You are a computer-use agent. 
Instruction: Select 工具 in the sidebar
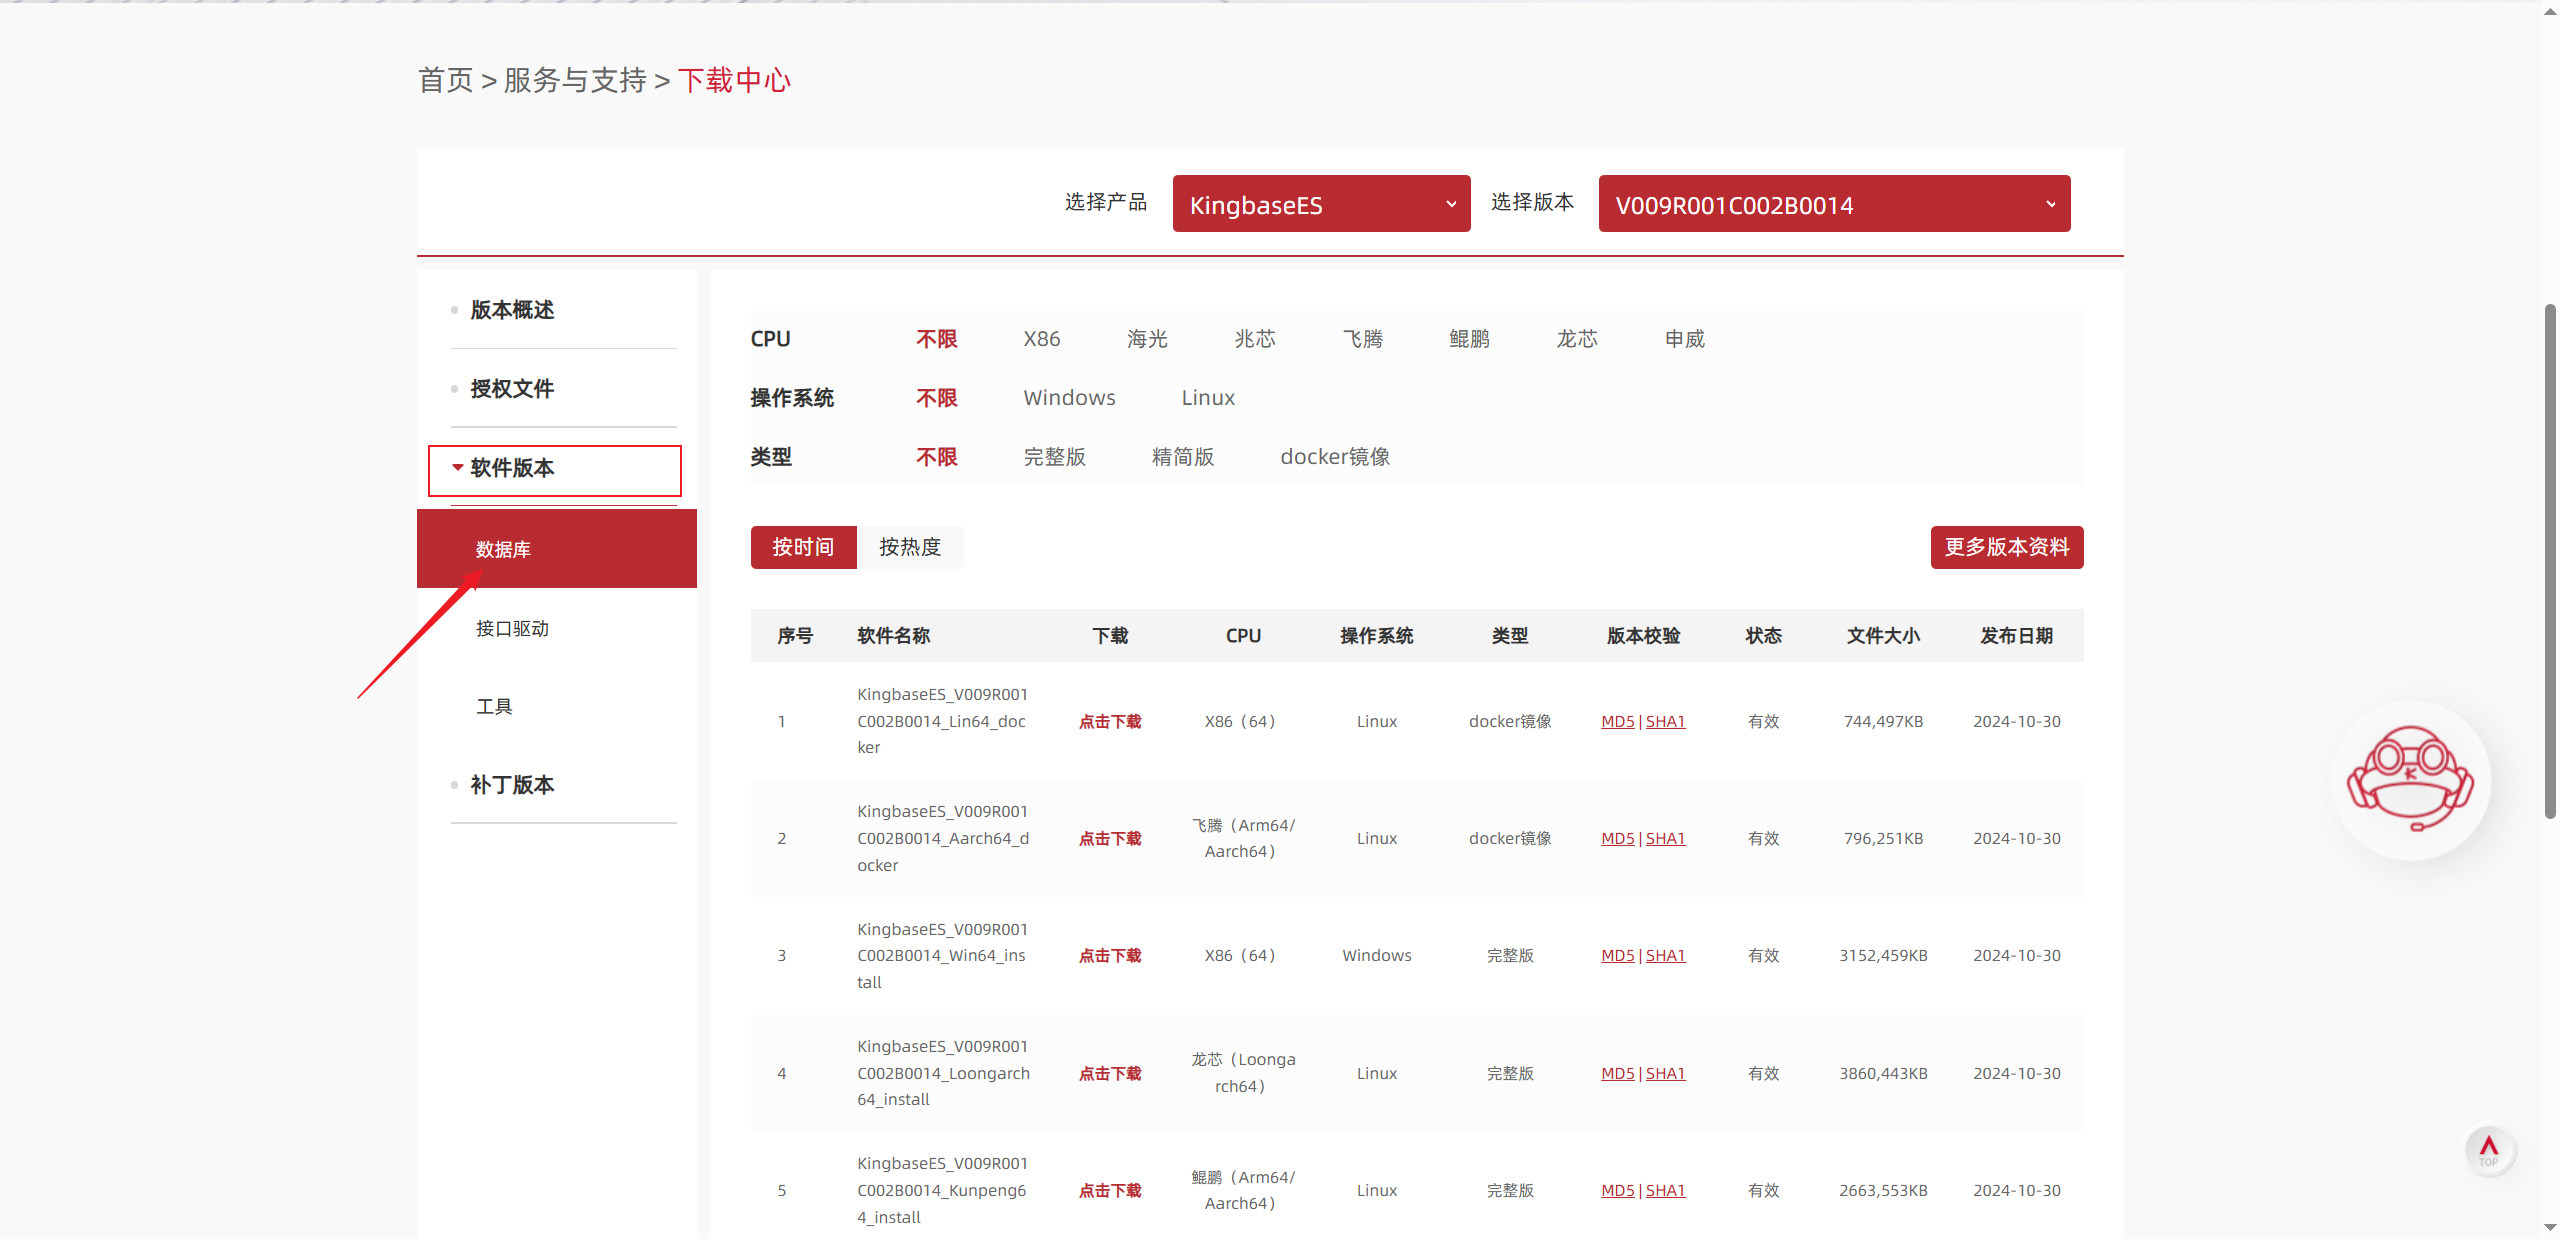coord(494,707)
